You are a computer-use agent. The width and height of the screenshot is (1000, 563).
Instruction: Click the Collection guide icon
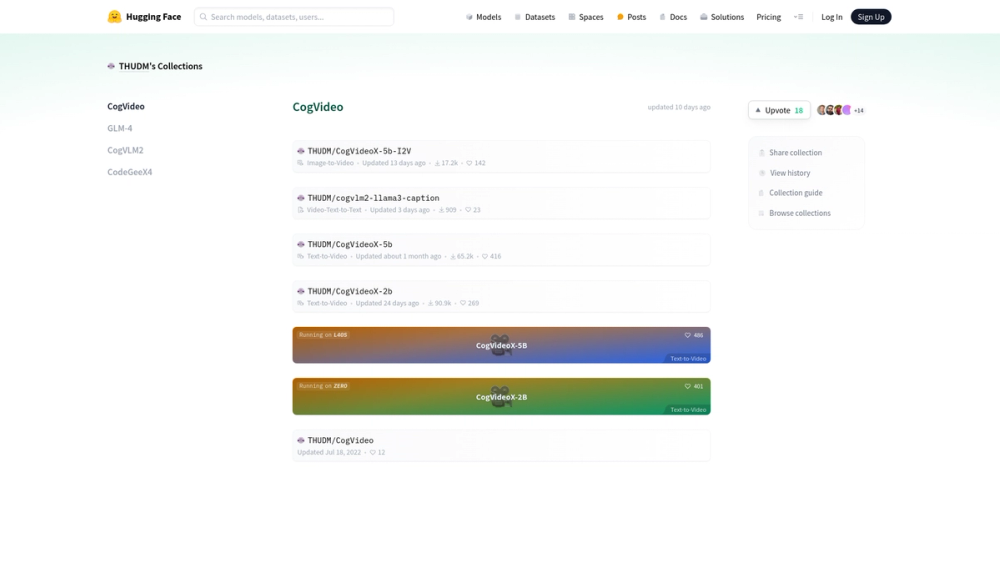click(761, 193)
